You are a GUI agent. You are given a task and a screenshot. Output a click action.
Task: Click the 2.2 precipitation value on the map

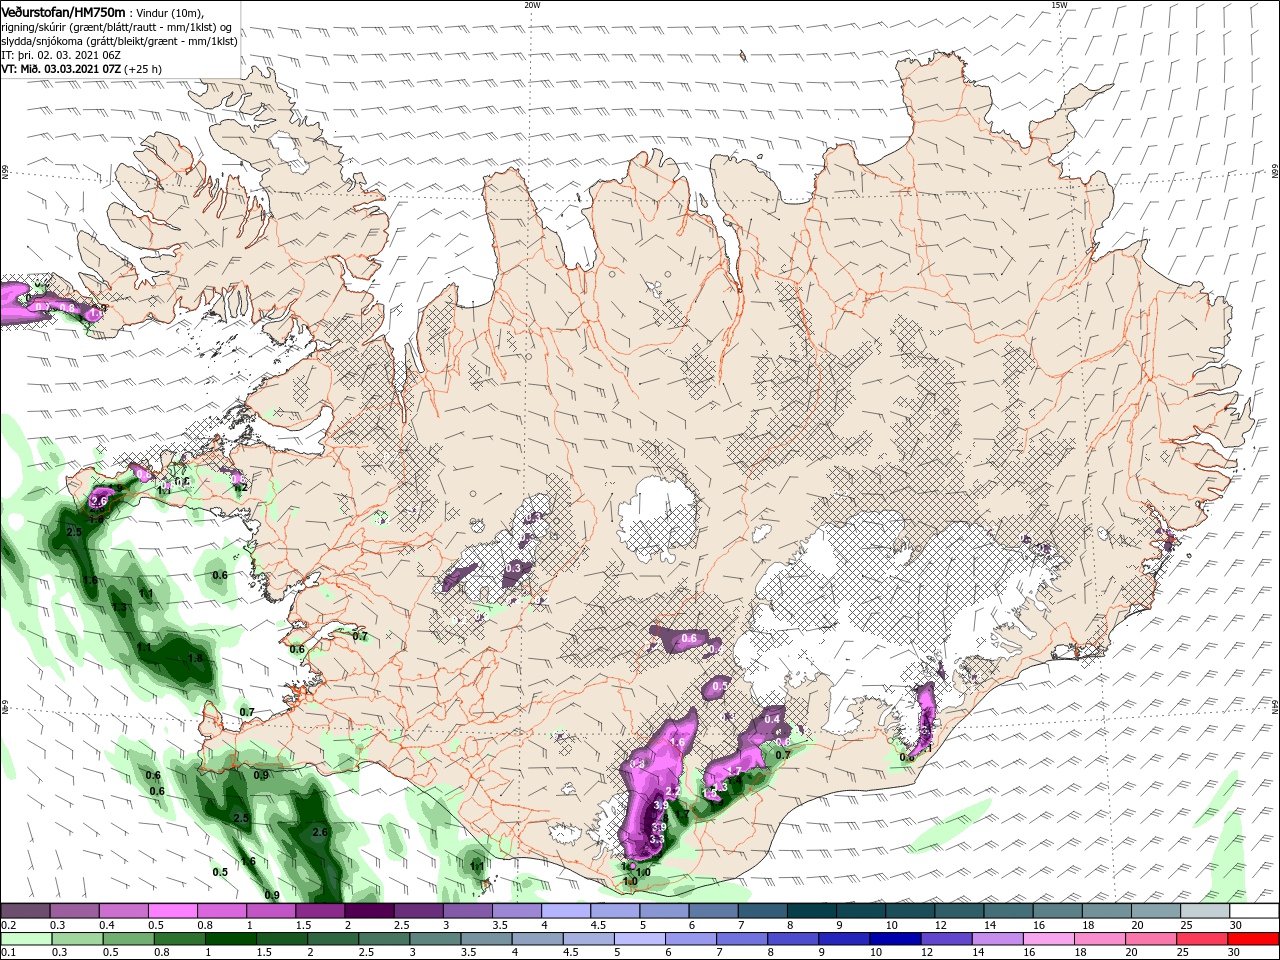(x=672, y=791)
